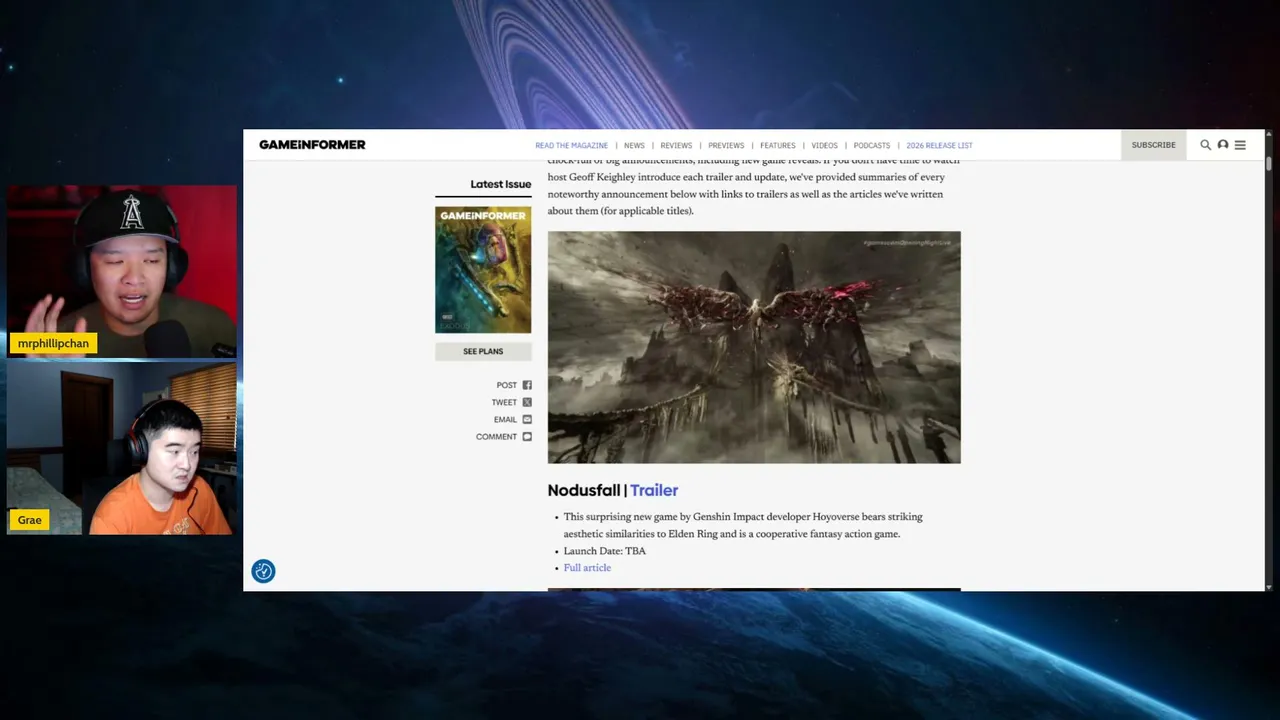Open Read the Magazine in navigation
This screenshot has height=720, width=1280.
(571, 146)
